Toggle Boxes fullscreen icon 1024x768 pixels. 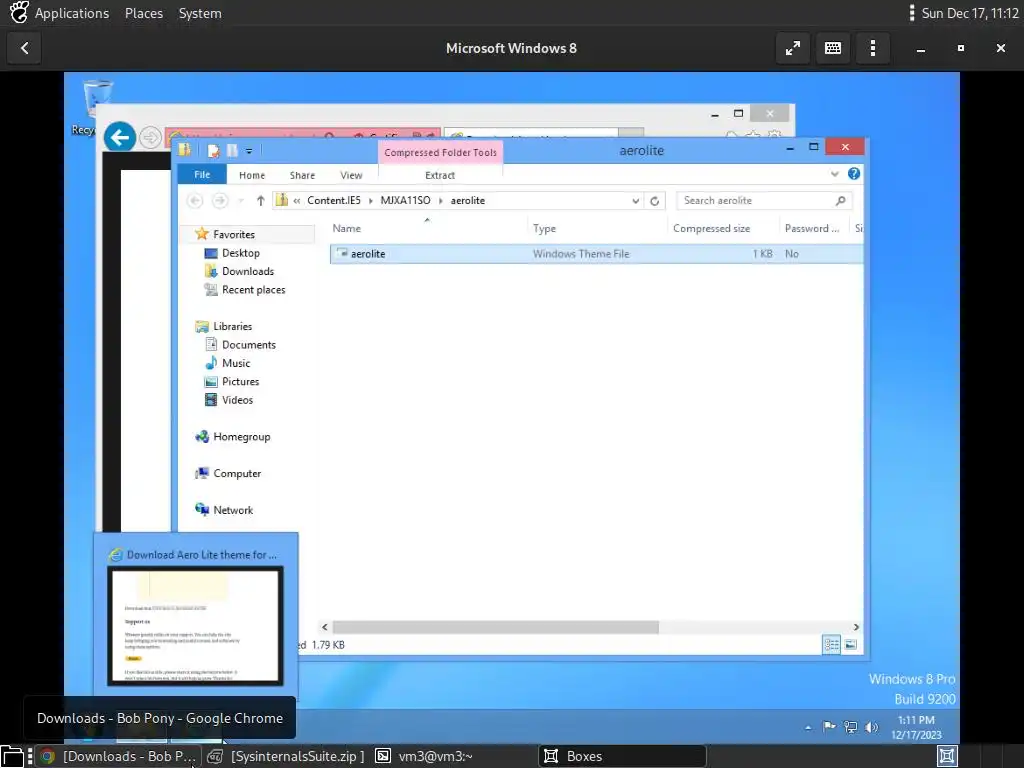point(792,48)
